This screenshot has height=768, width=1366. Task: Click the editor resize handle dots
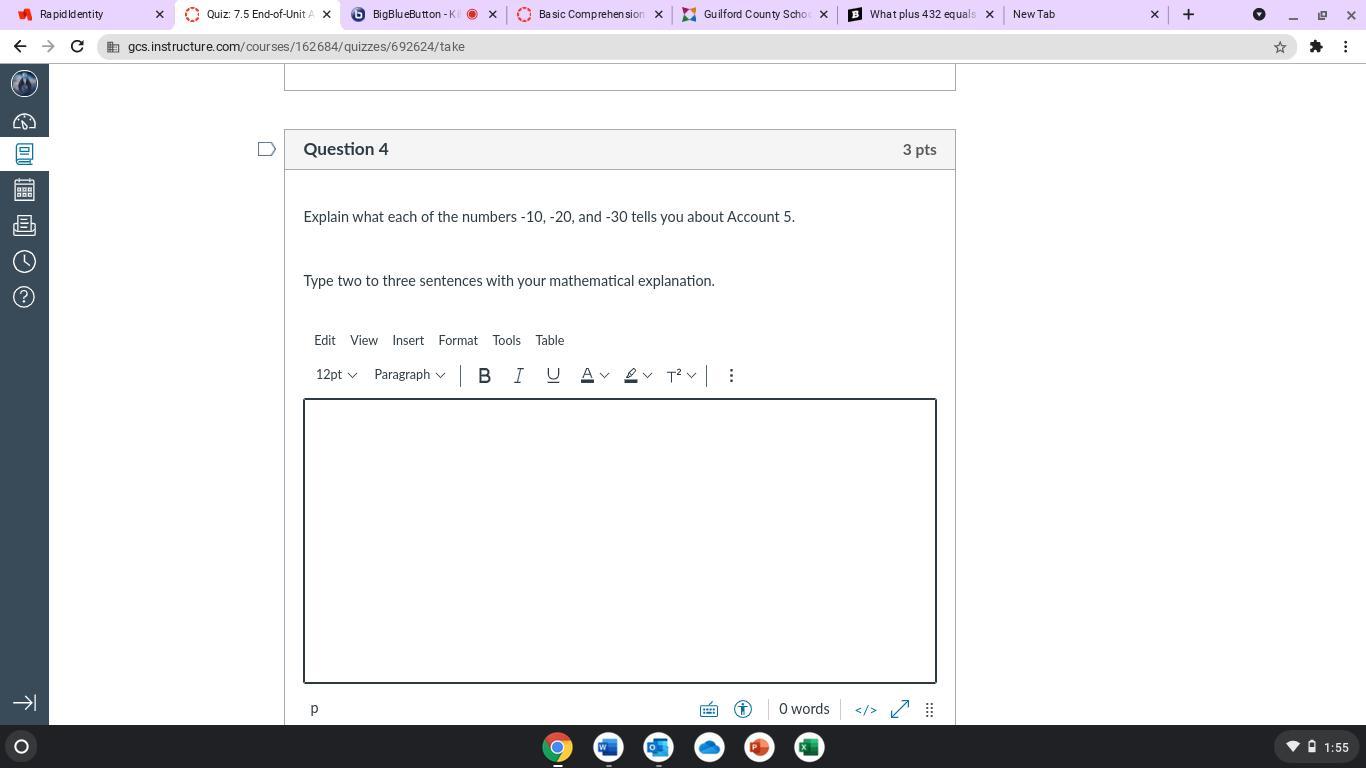[x=929, y=710]
